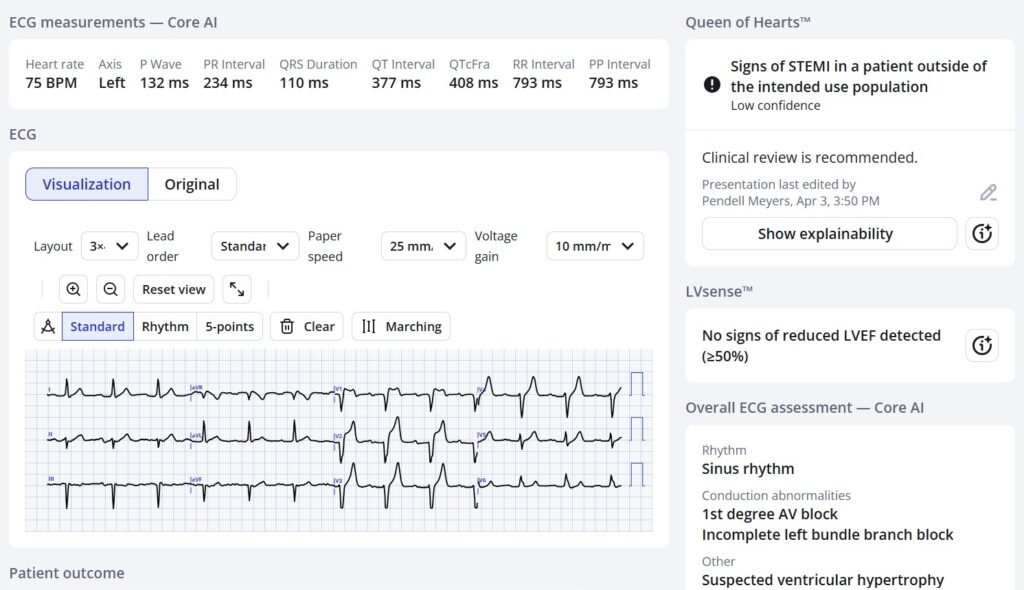Switch to the Original ECG tab
This screenshot has width=1024, height=590.
pyautogui.click(x=192, y=184)
